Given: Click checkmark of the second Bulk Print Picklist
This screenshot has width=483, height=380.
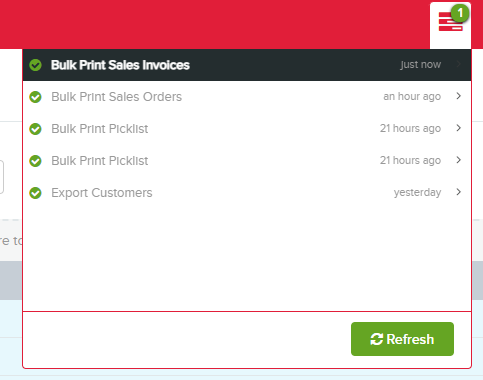Looking at the screenshot, I should (35, 161).
